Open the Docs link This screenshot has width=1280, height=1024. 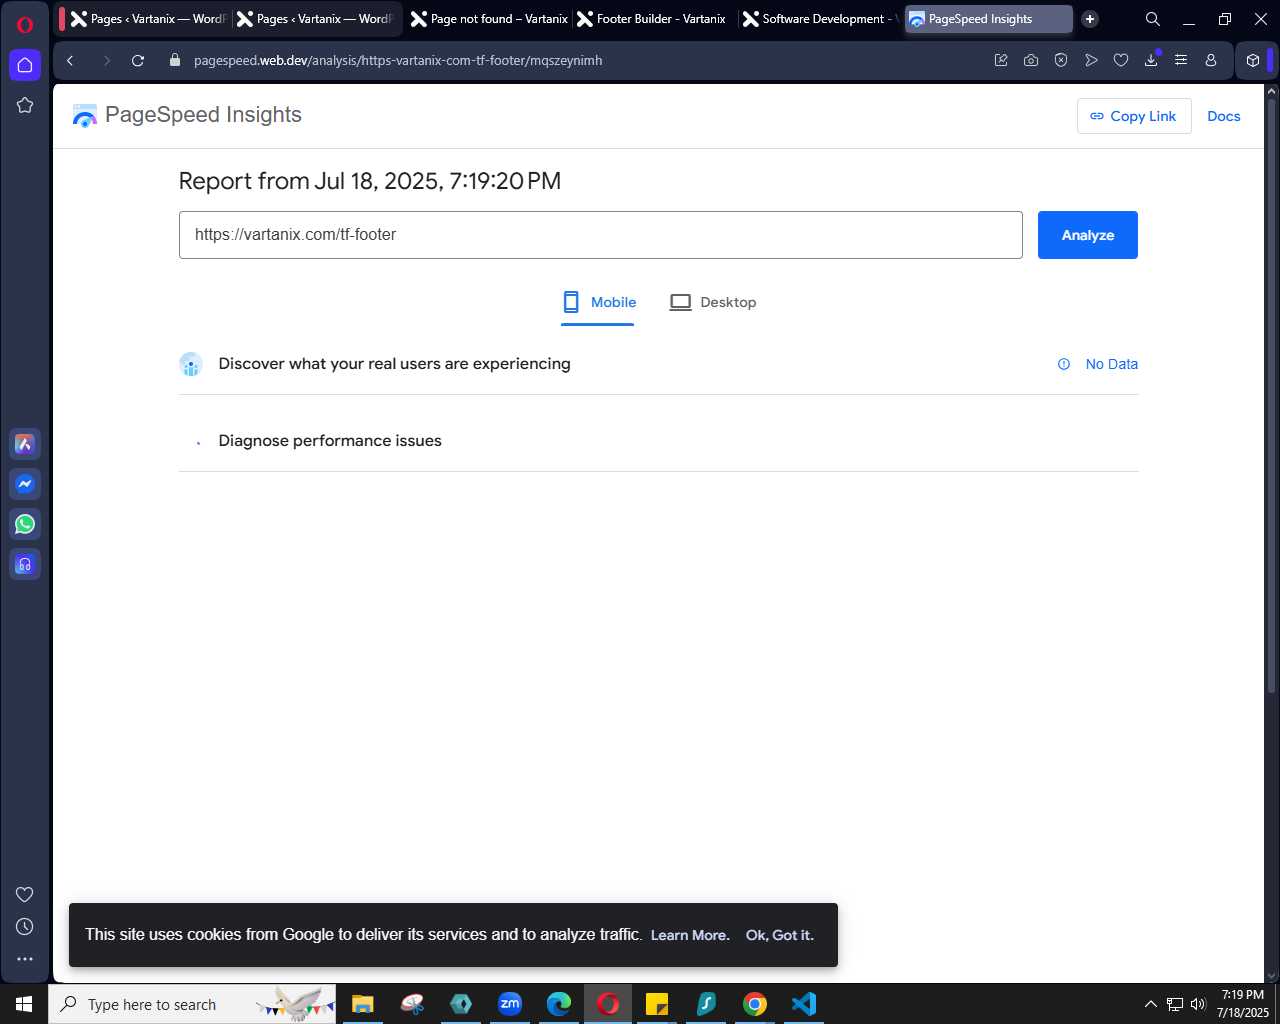coord(1224,116)
